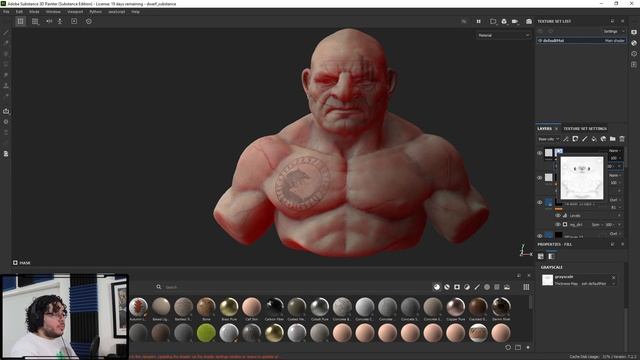Add a fill layer with bucket icon

tap(594, 139)
